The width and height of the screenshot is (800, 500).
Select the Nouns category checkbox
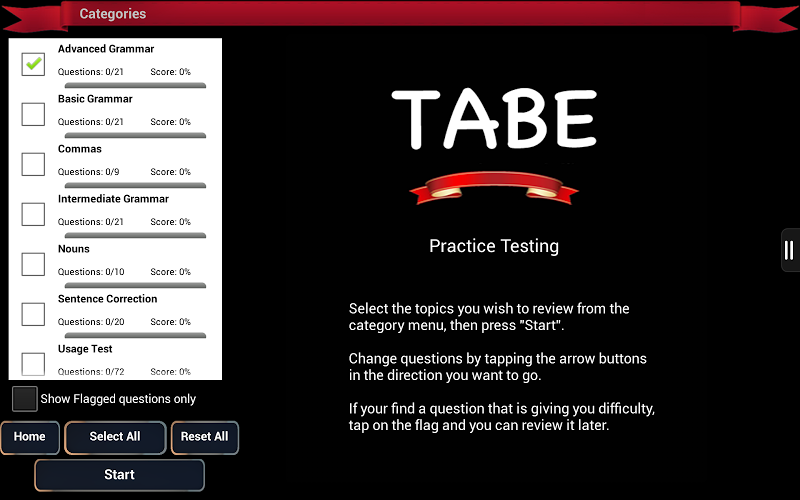click(33, 264)
